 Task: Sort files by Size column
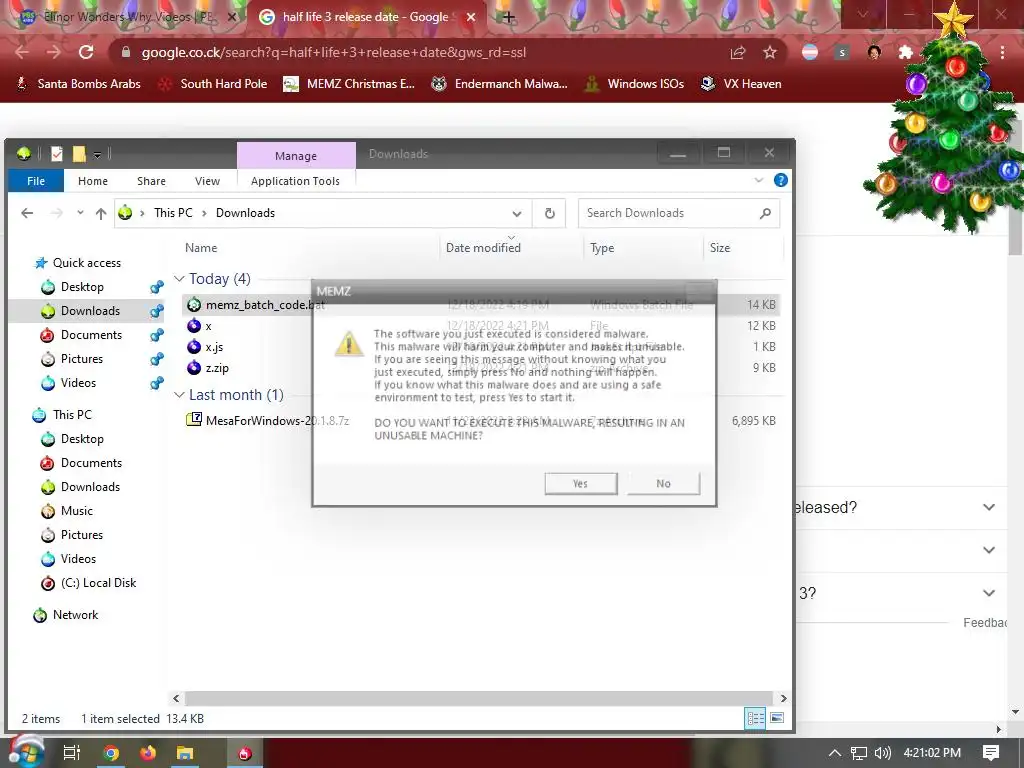pyautogui.click(x=720, y=248)
